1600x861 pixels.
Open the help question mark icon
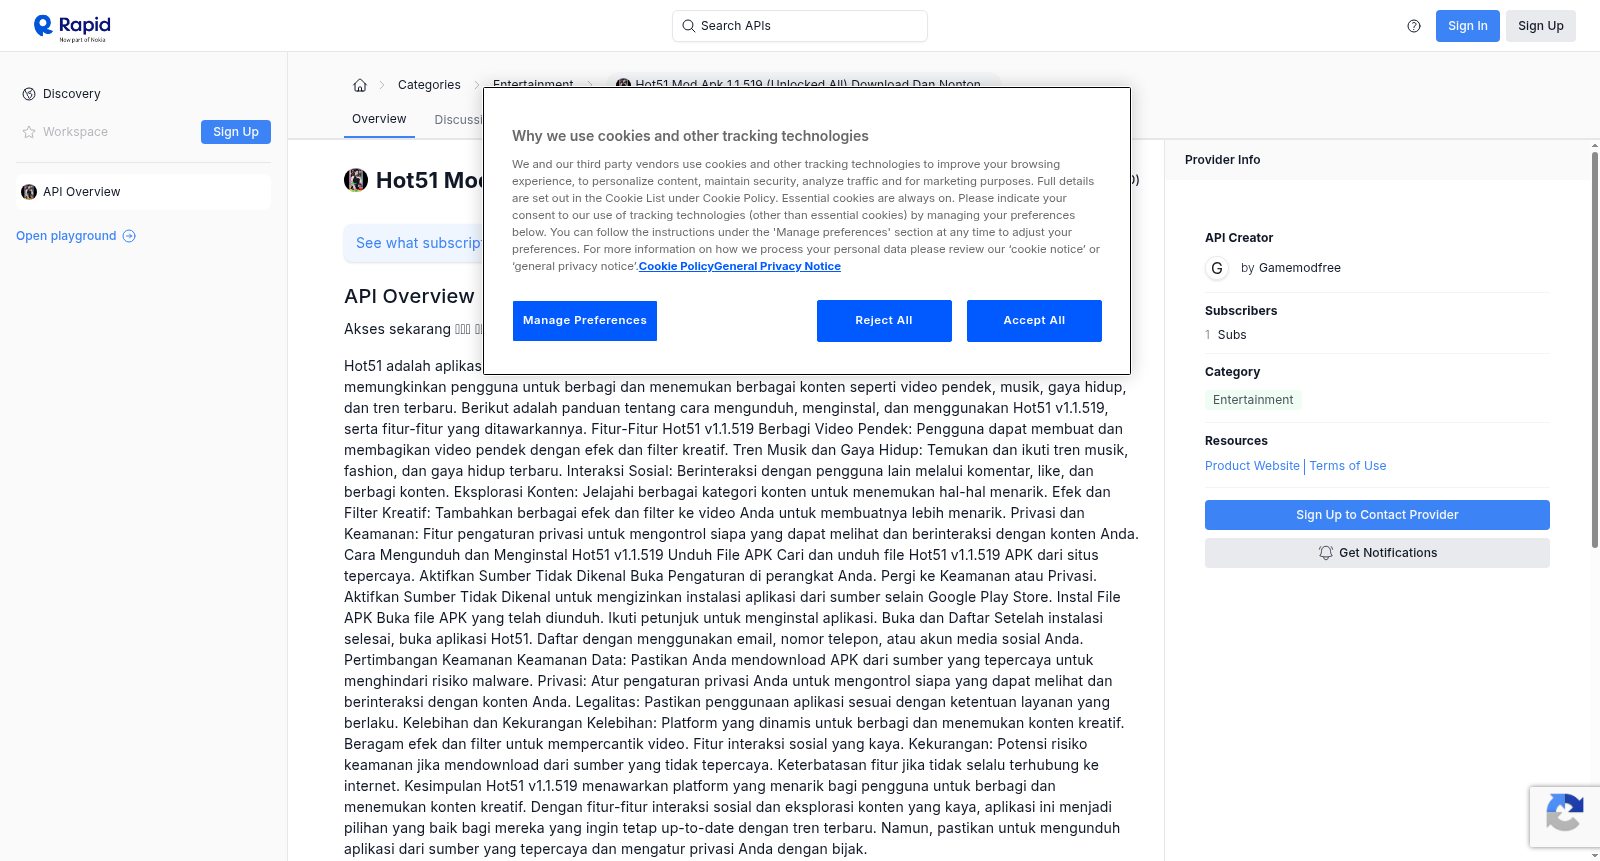tap(1414, 26)
